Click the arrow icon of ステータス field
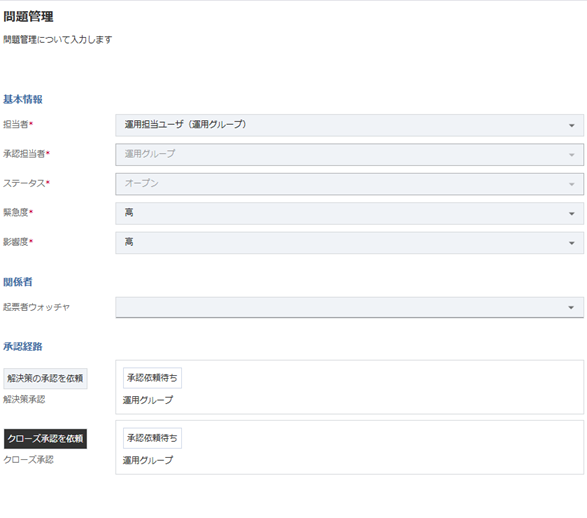 pos(572,184)
